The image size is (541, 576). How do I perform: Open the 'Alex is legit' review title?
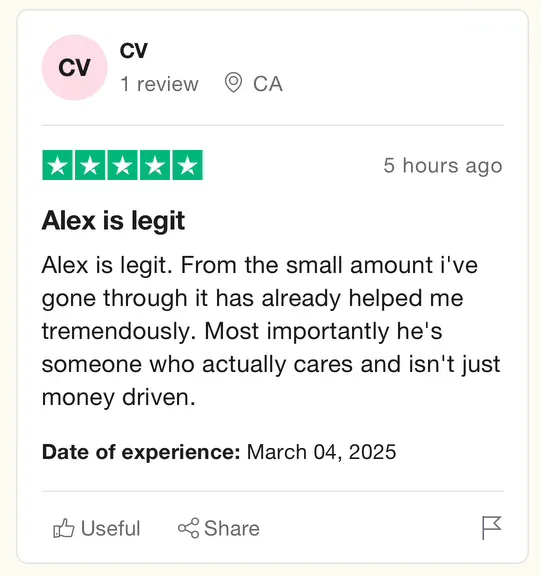pos(113,221)
